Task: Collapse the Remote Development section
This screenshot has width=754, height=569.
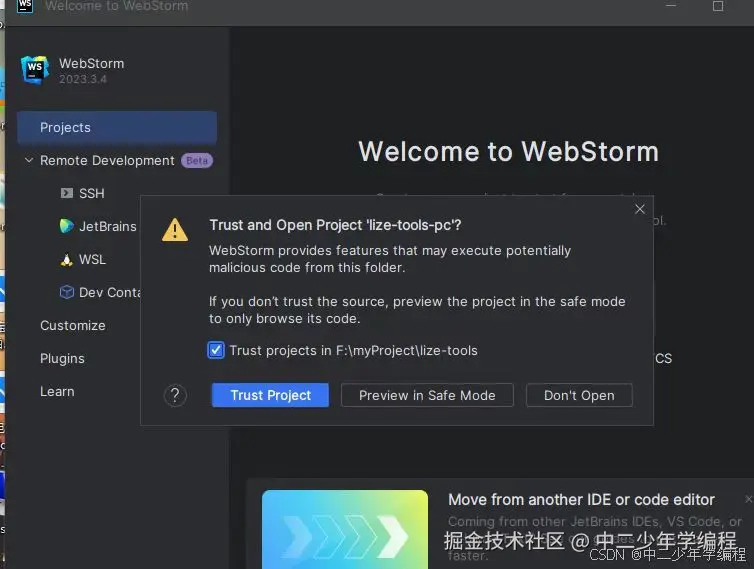Action: click(29, 160)
